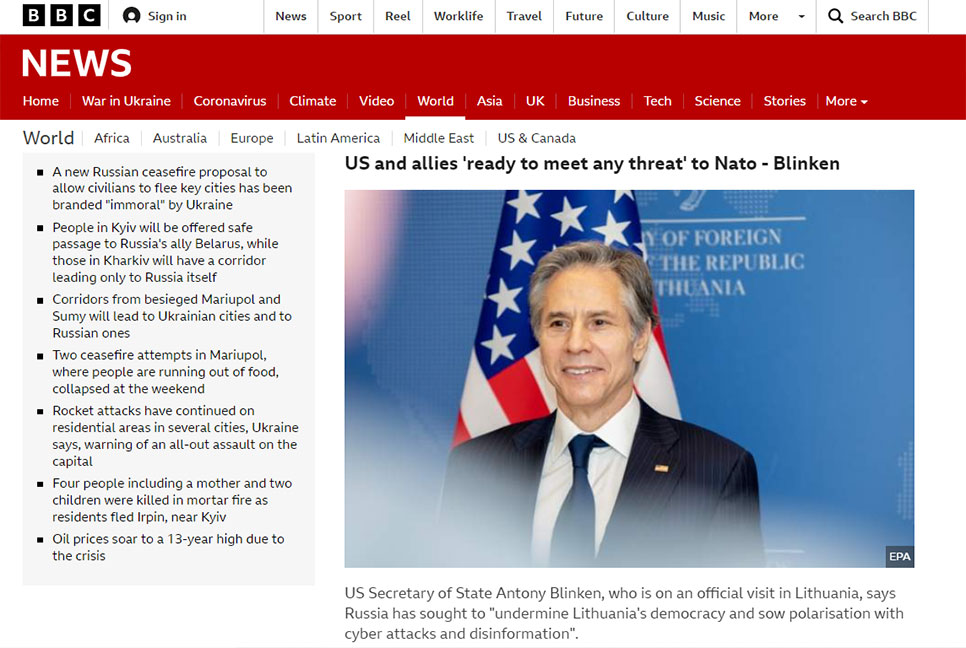This screenshot has height=648, width=966.
Task: Click the World section heading
Action: 48,138
